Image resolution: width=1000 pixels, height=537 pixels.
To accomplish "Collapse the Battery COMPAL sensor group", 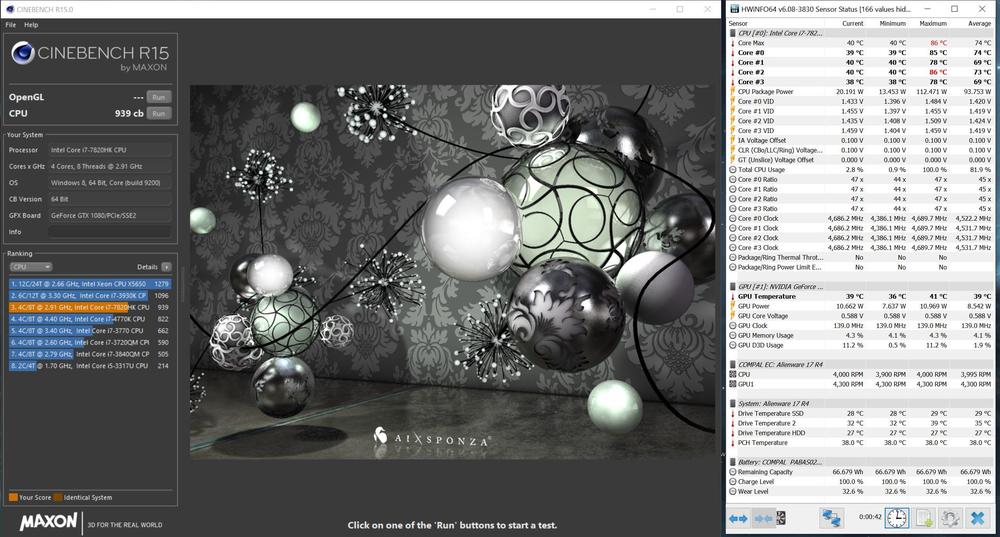I will [x=732, y=462].
